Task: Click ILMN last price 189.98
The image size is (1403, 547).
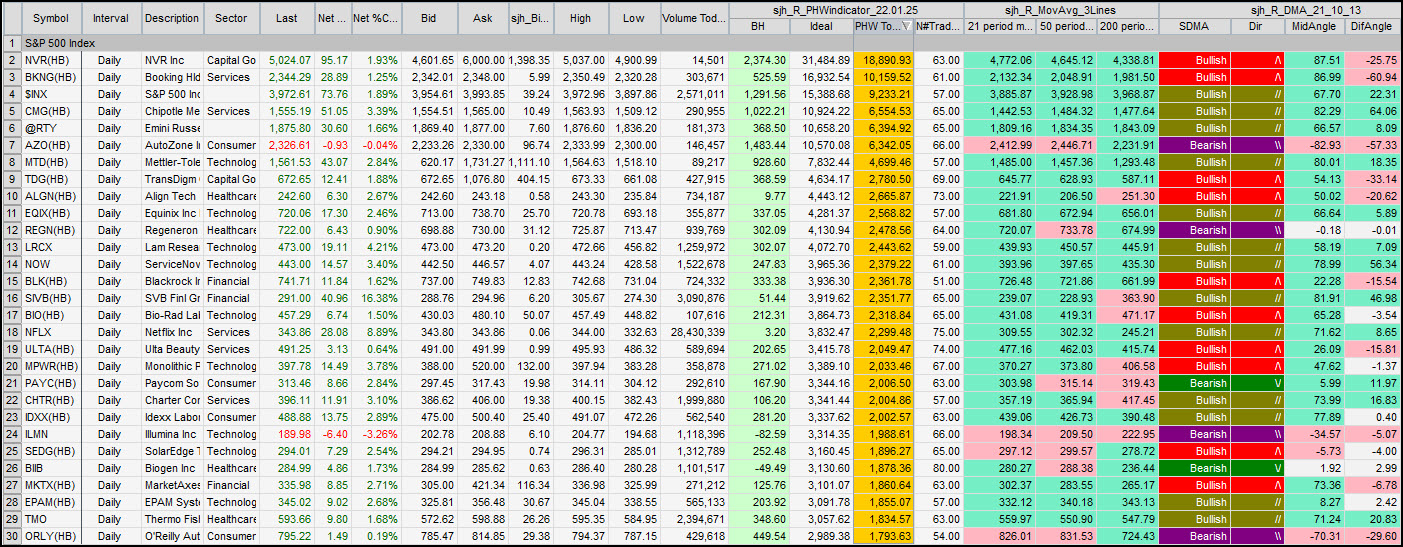Action: click(287, 434)
